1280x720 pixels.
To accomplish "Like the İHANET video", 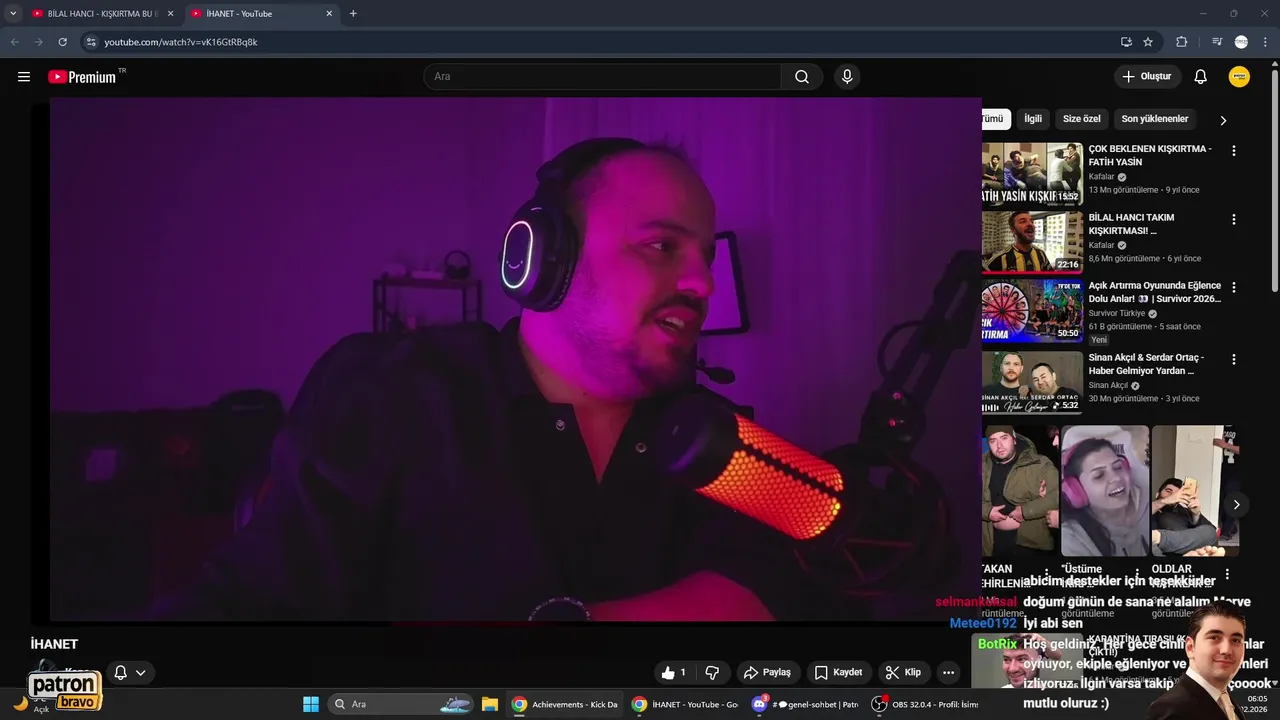I will 673,673.
